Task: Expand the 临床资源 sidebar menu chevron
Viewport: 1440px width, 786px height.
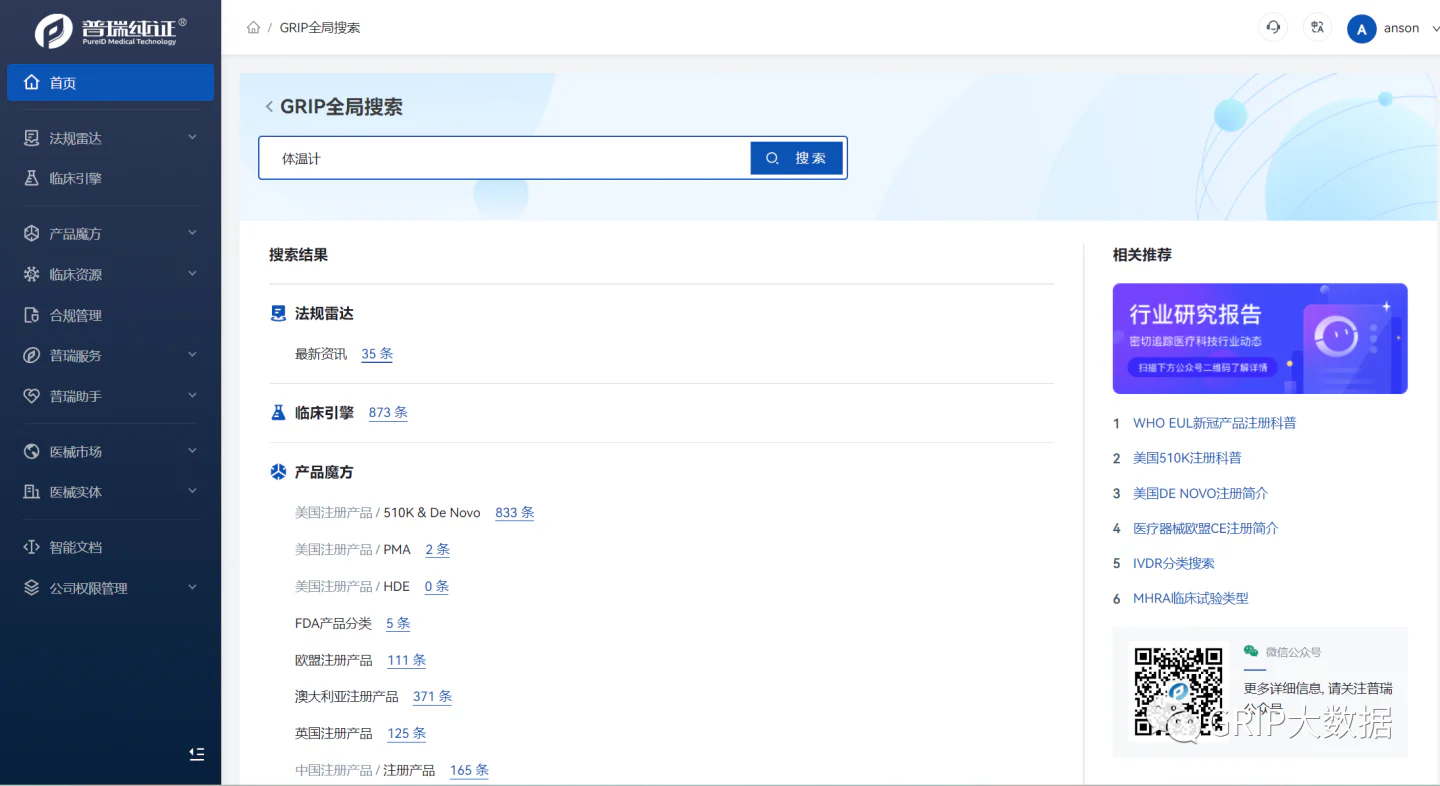Action: [193, 273]
